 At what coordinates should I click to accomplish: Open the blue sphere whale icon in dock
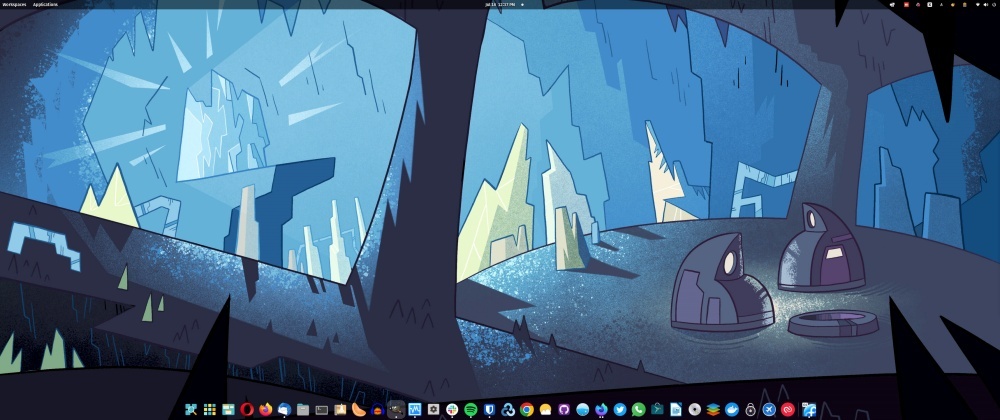click(x=583, y=409)
